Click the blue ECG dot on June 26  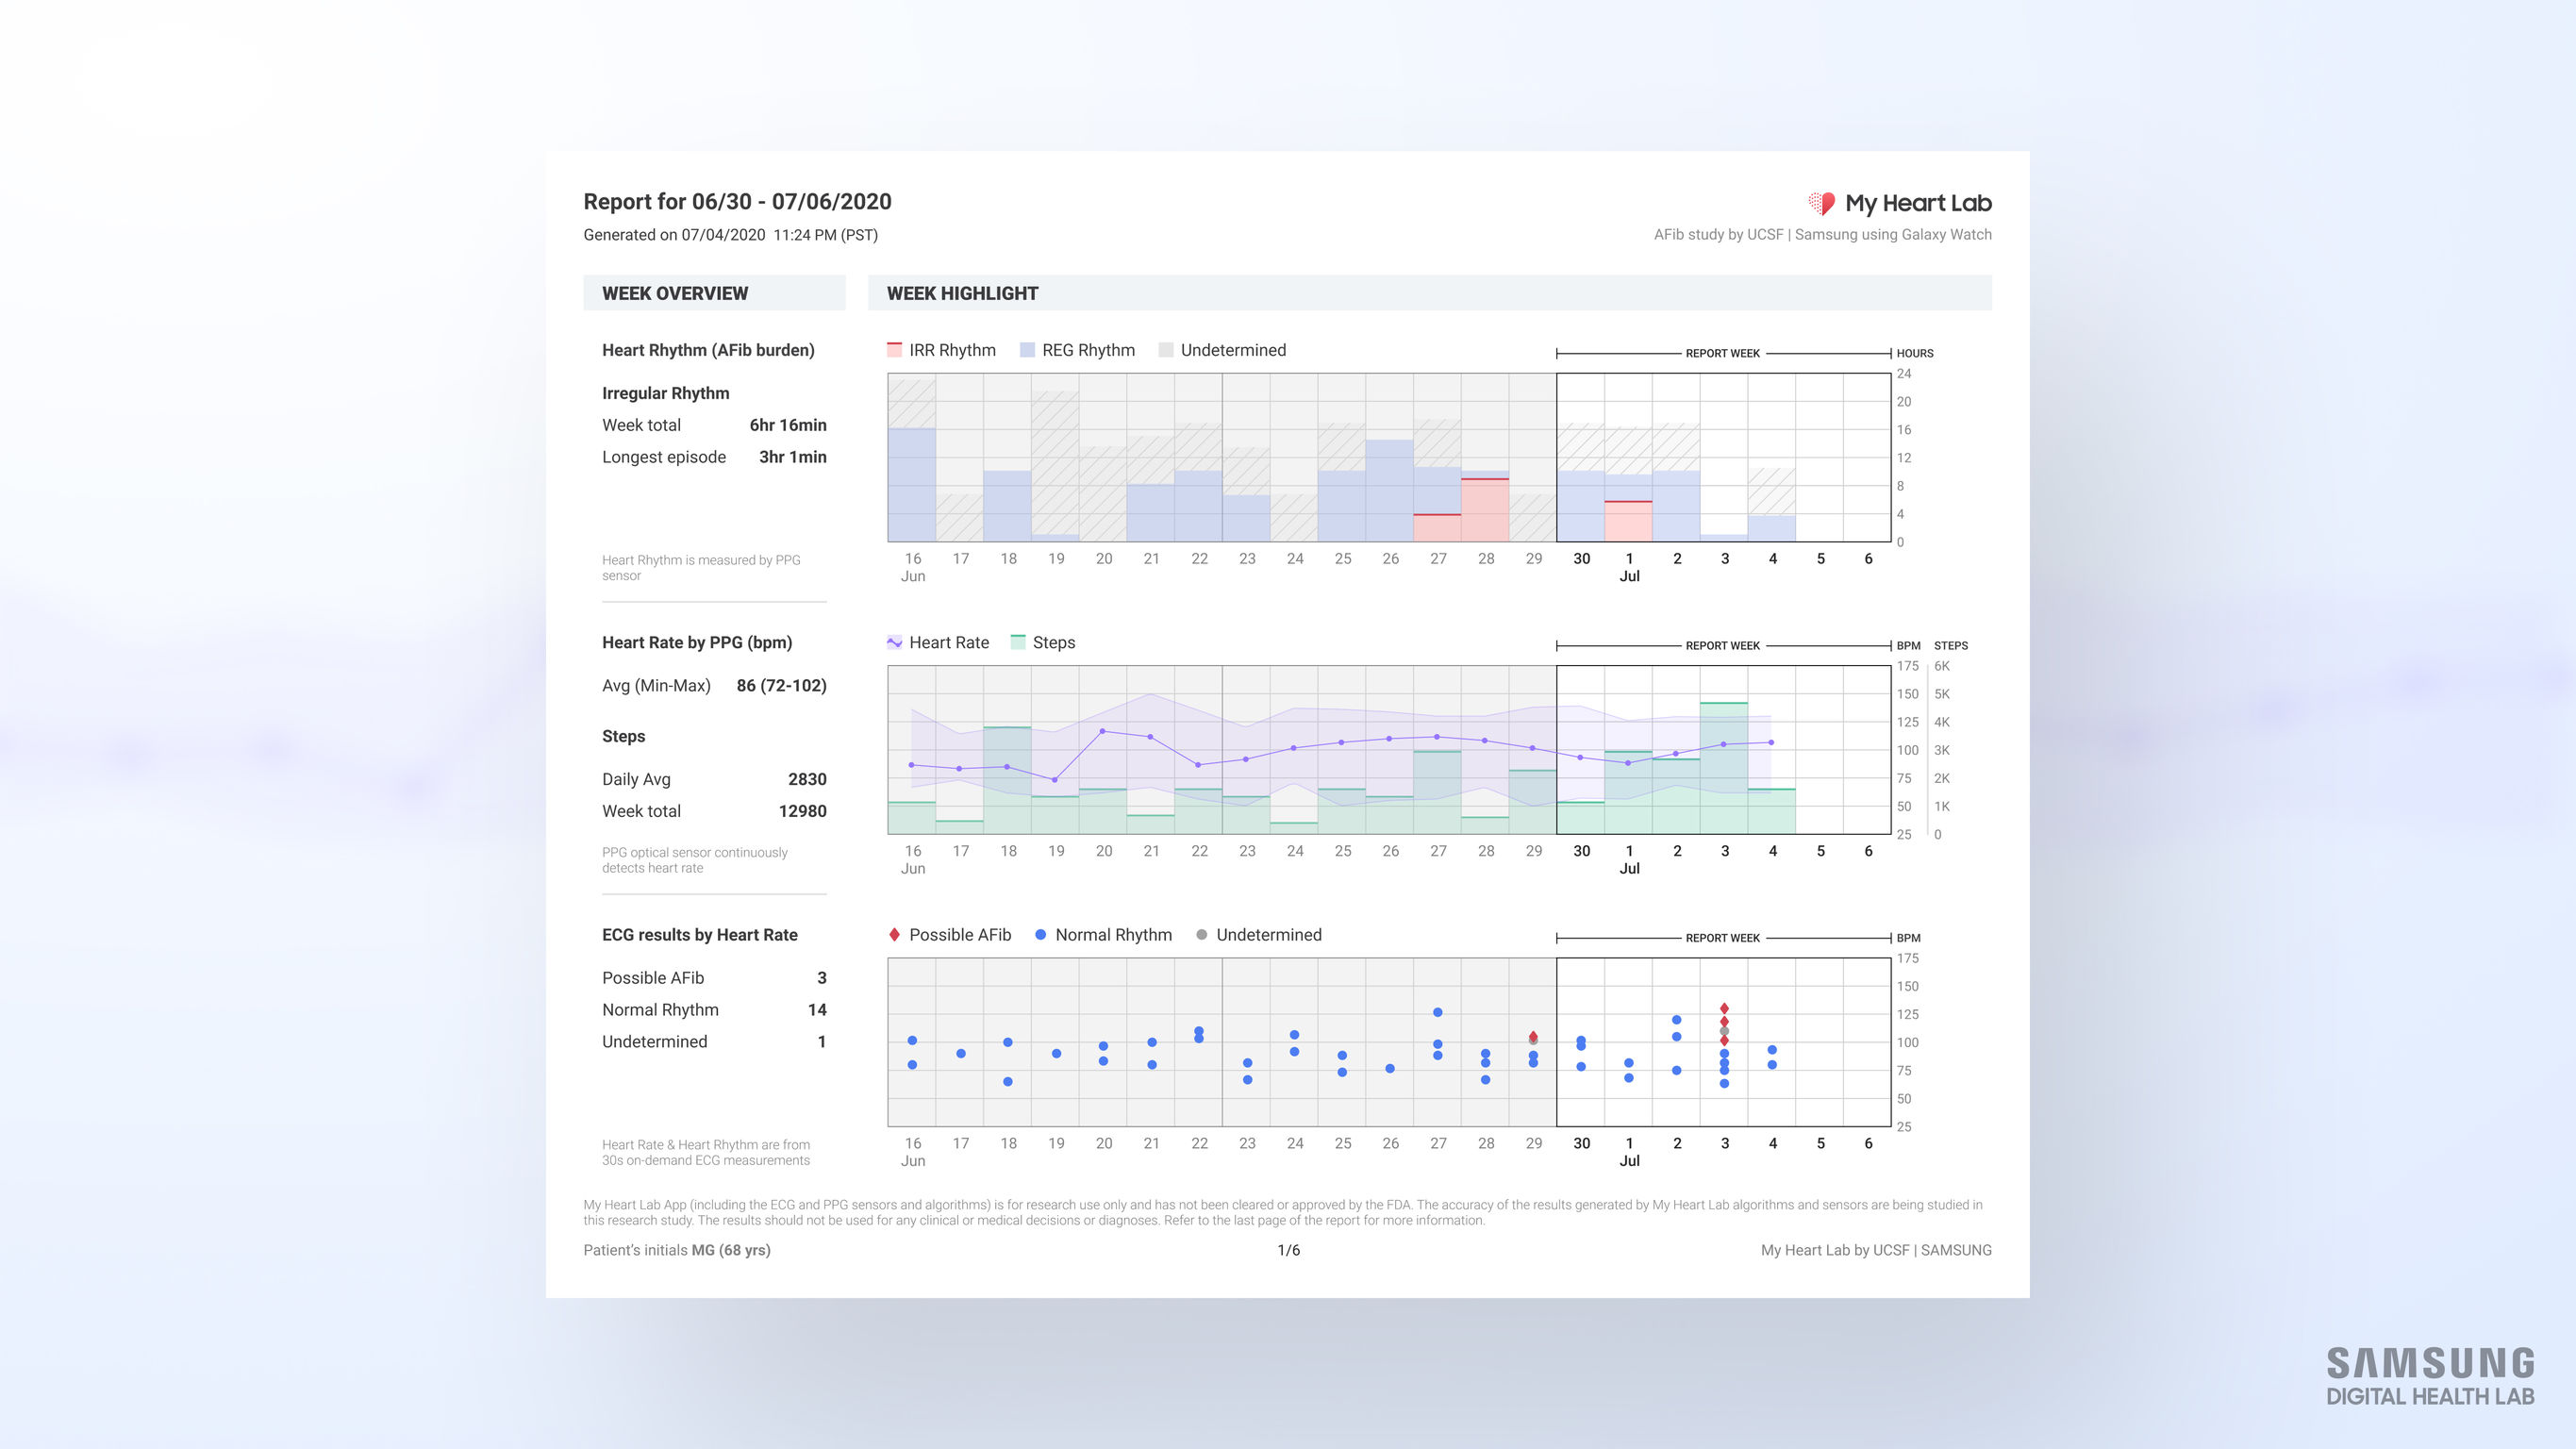(1390, 1068)
